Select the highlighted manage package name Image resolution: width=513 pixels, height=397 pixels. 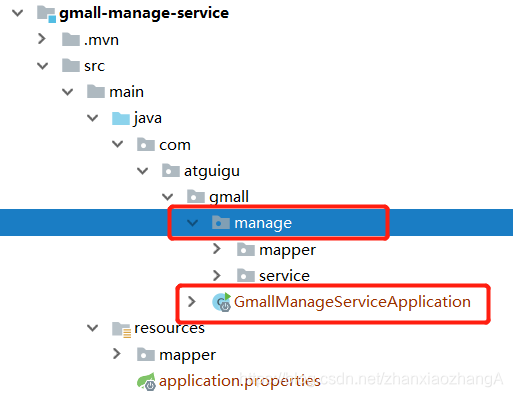(263, 223)
